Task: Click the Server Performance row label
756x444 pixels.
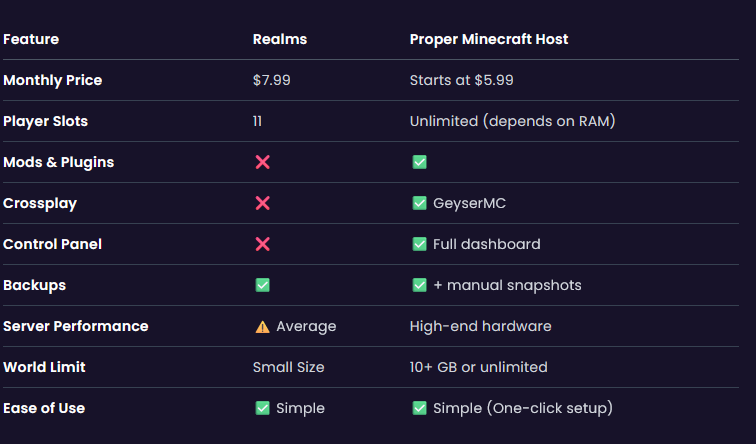Action: [75, 326]
